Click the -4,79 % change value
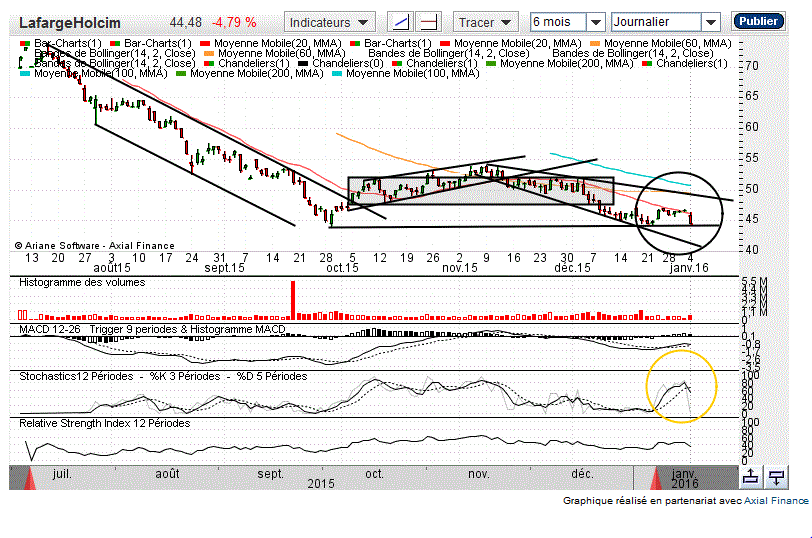812x538 pixels. [234, 23]
